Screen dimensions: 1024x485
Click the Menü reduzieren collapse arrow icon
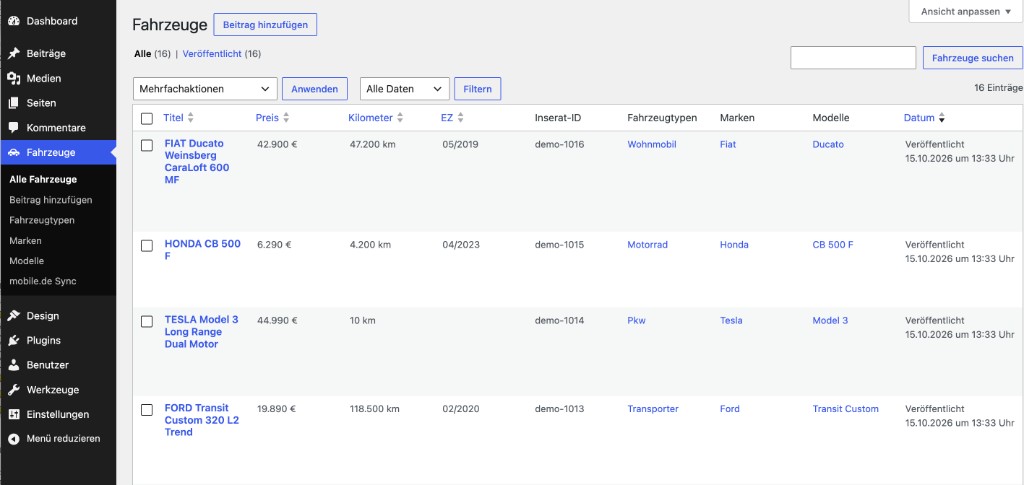14,439
